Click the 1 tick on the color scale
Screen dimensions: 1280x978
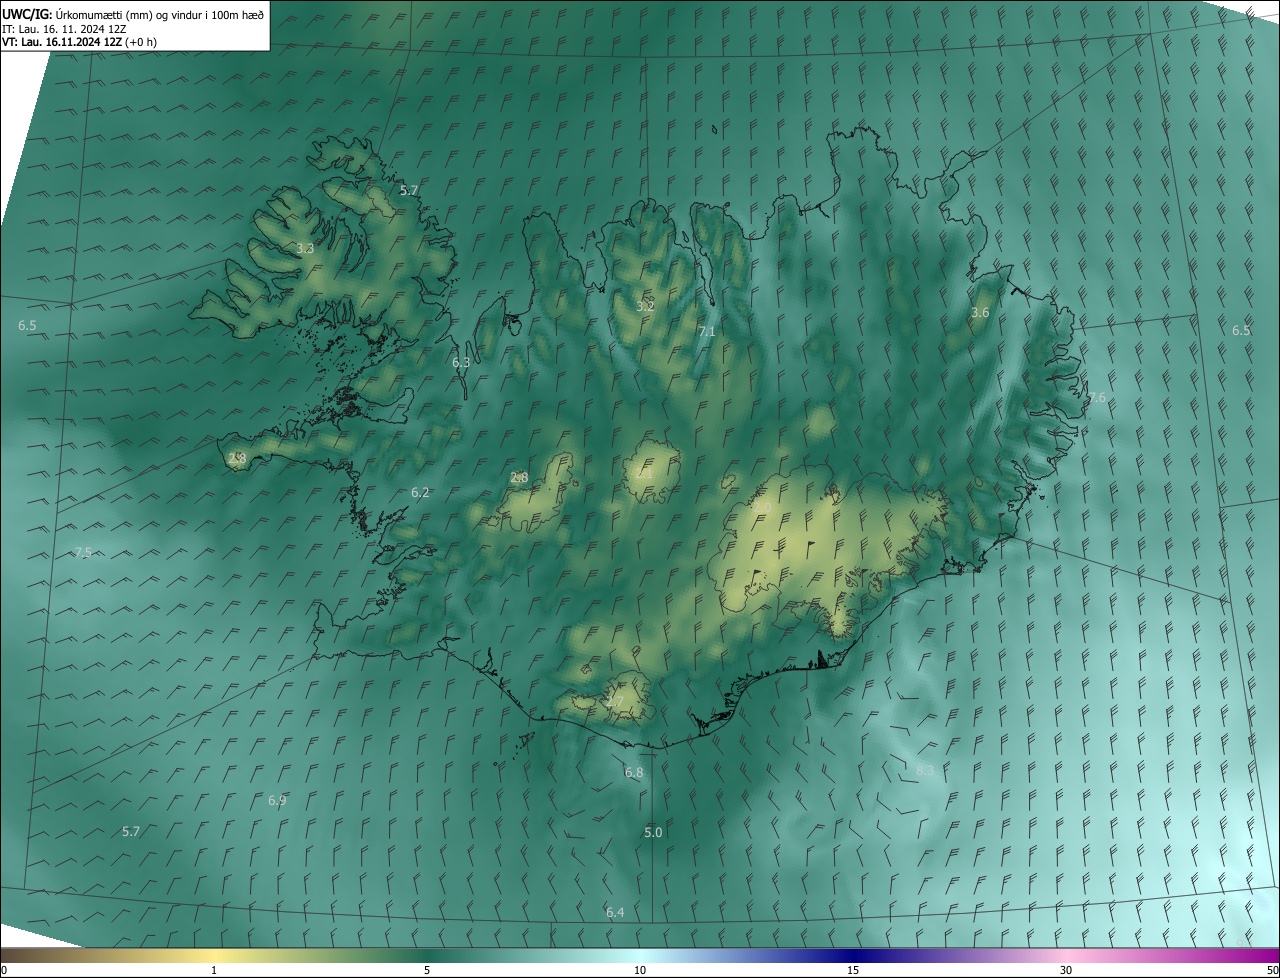tap(214, 970)
